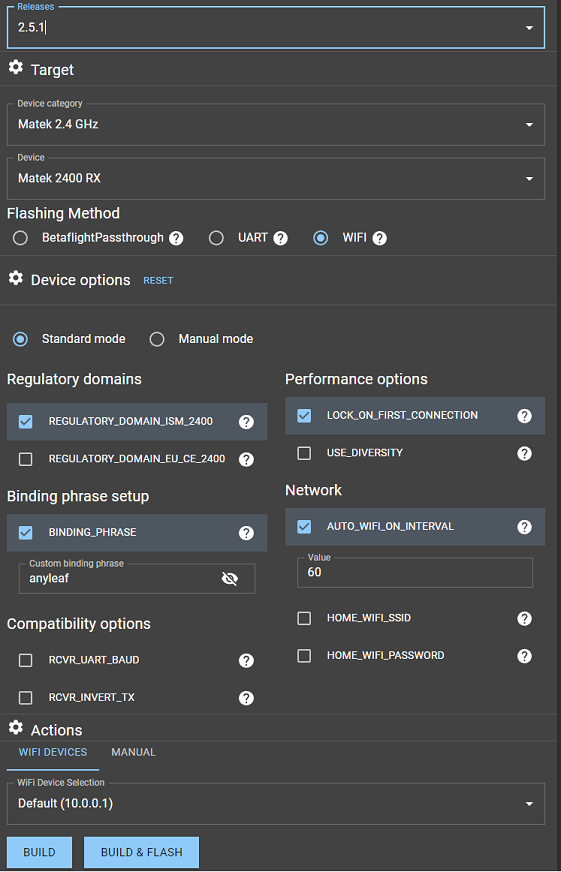
Task: Choose Standard mode
Action: point(21,339)
